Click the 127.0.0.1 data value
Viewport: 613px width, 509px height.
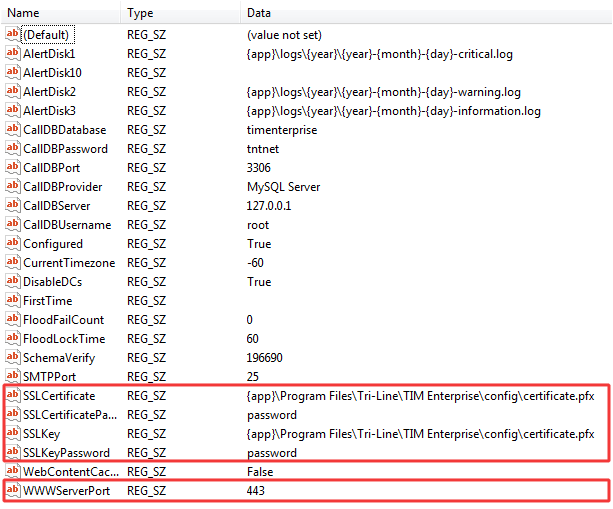pyautogui.click(x=269, y=206)
